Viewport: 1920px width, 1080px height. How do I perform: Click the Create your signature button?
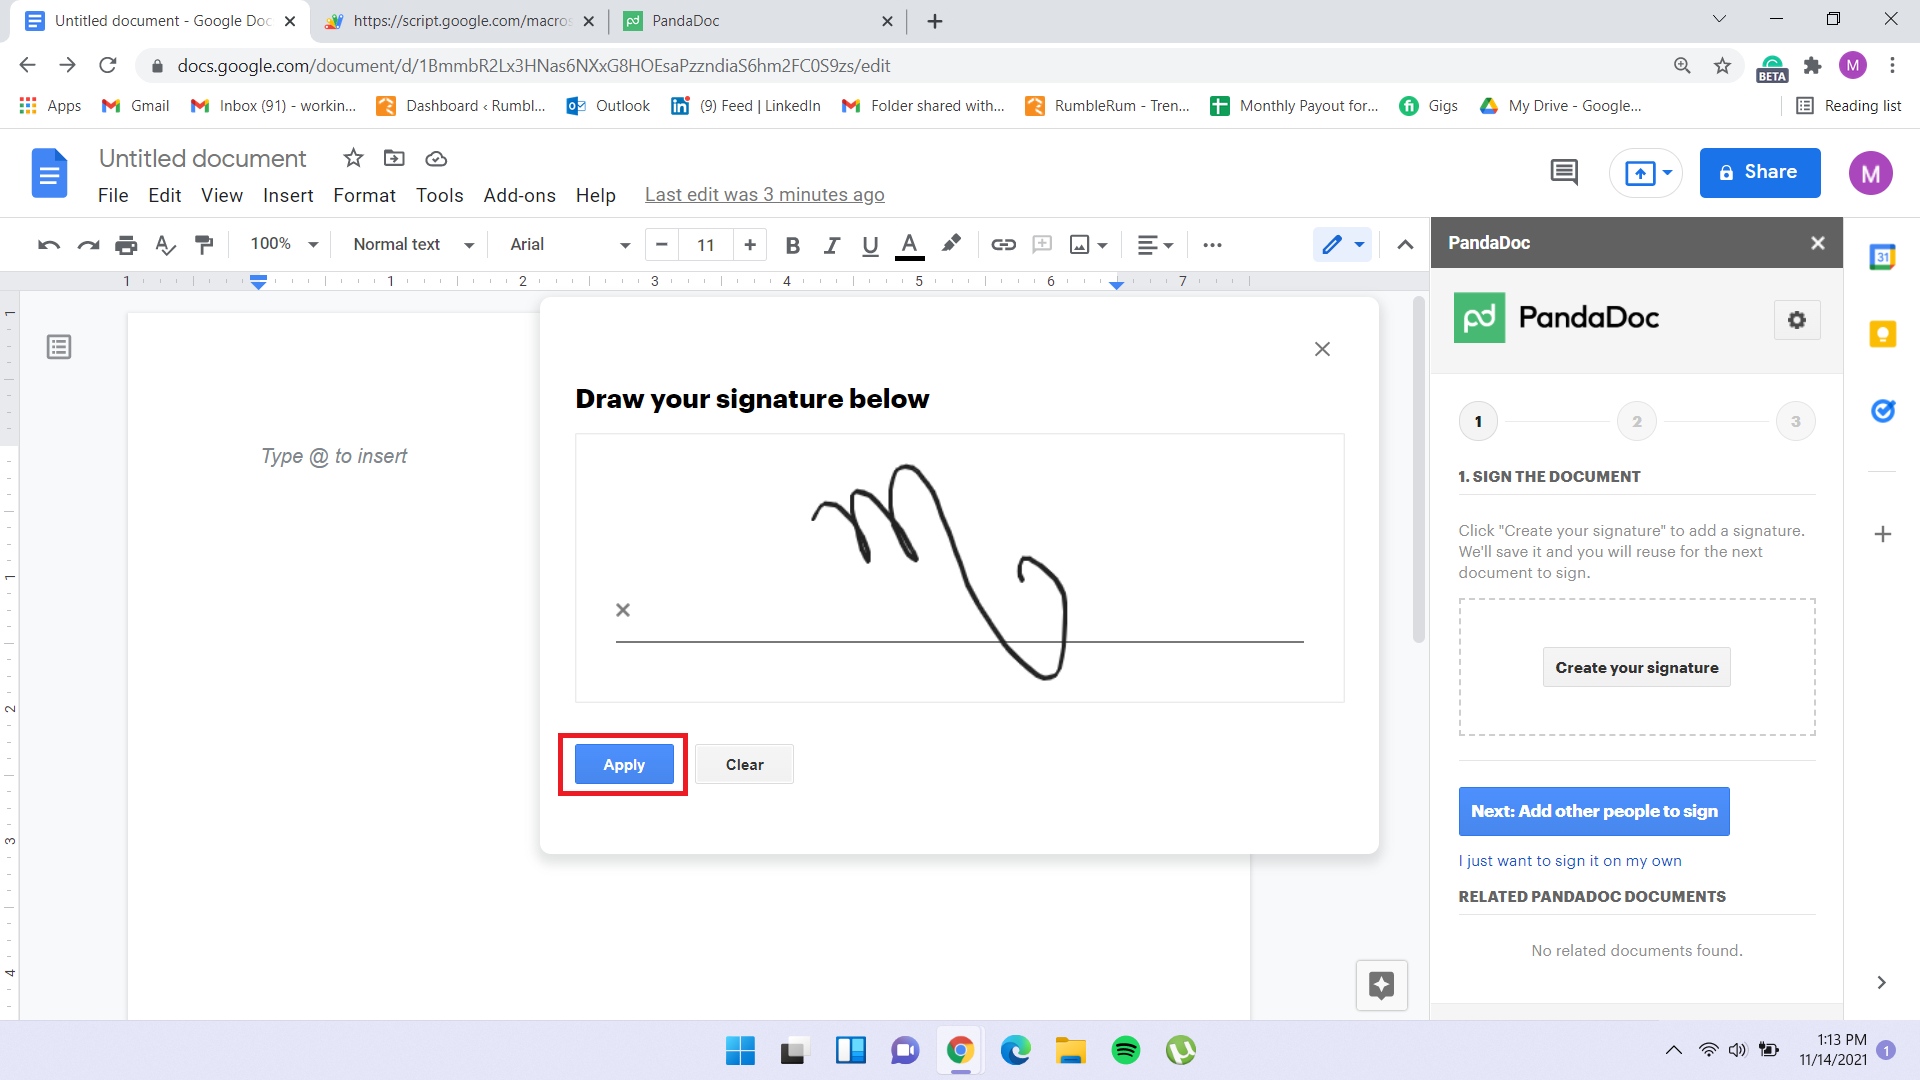[x=1636, y=668]
